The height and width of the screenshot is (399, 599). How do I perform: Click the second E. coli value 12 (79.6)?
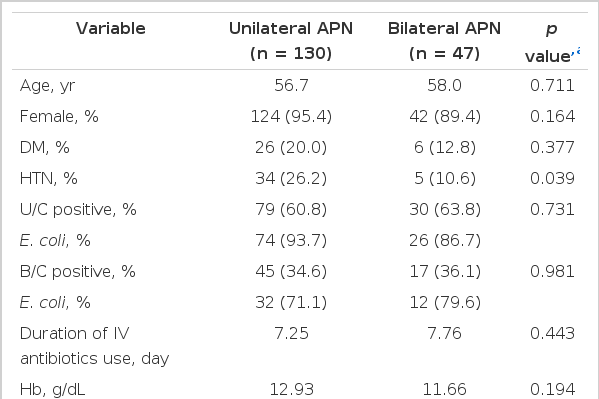pyautogui.click(x=445, y=302)
